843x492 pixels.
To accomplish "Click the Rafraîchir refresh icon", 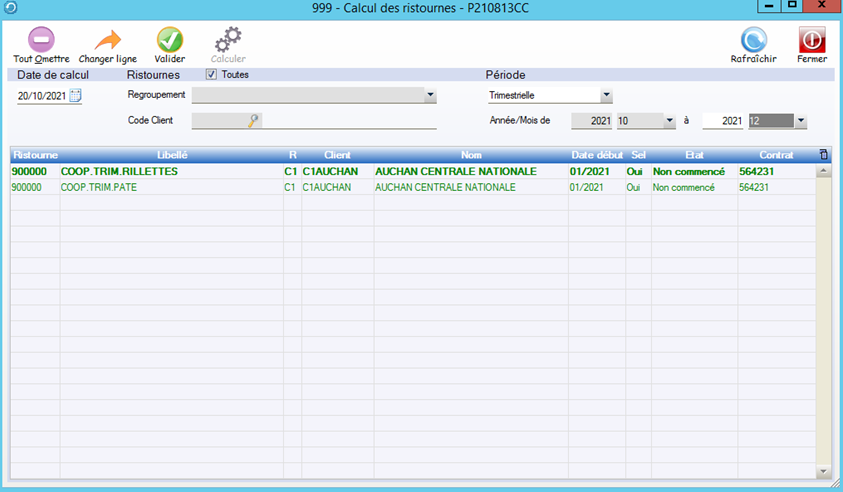I will (753, 40).
